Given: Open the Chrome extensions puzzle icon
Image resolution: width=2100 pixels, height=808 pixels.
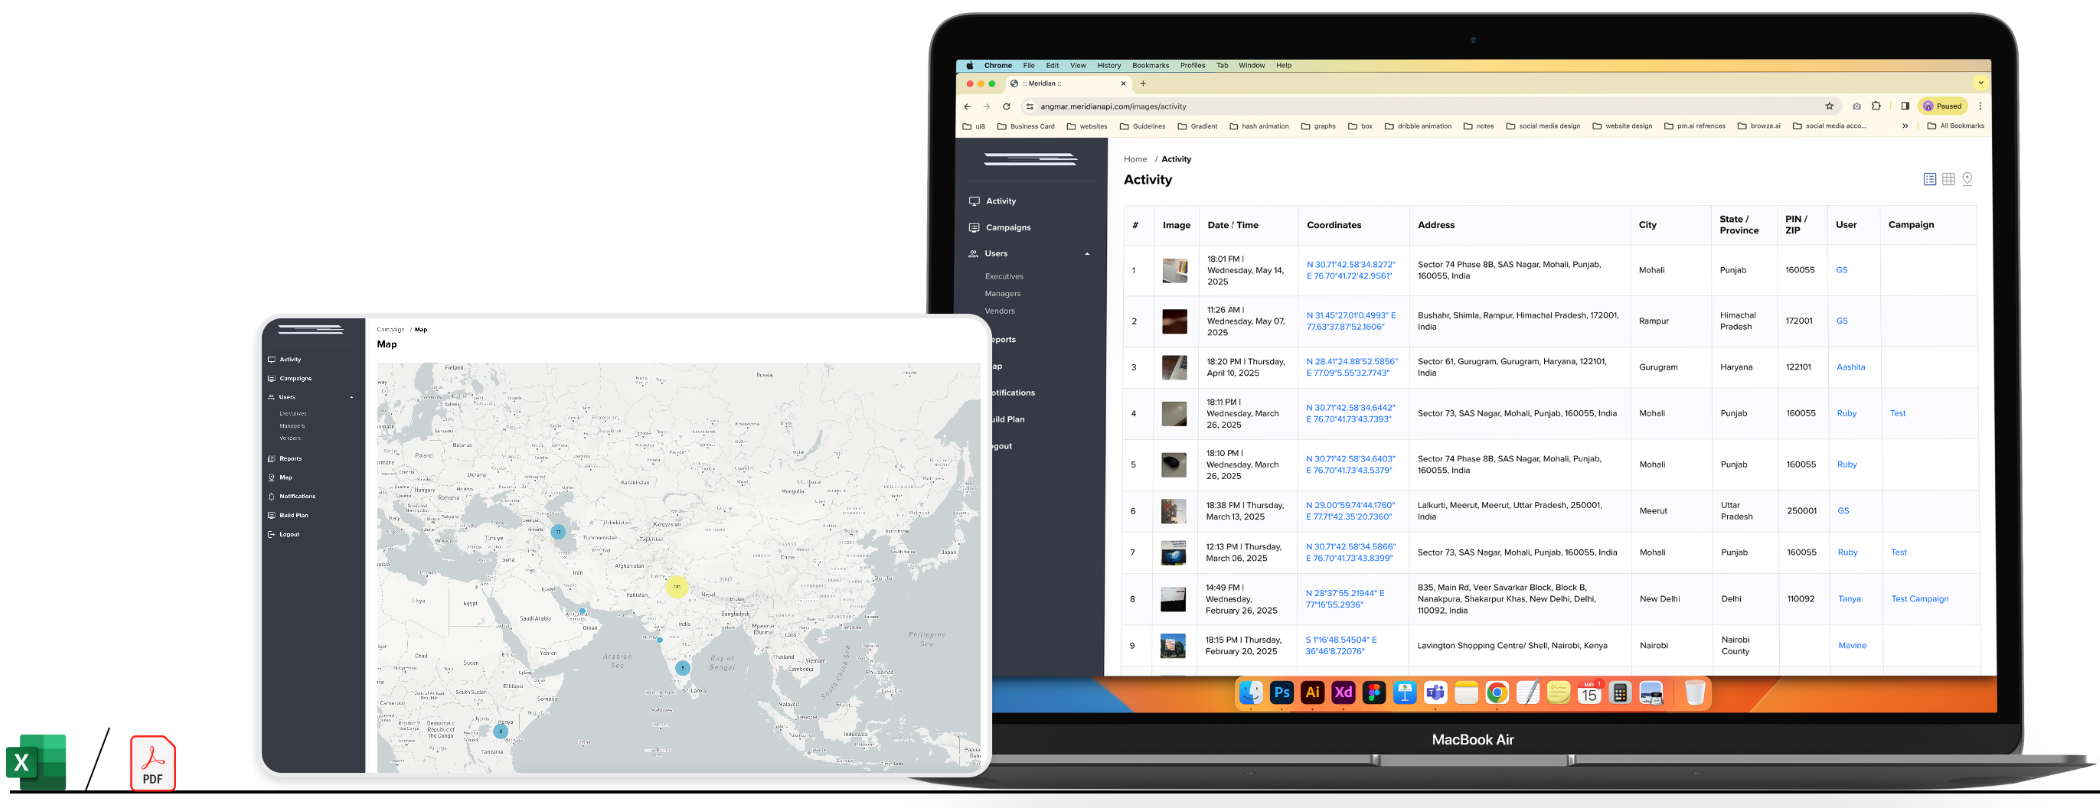Looking at the screenshot, I should (1876, 106).
